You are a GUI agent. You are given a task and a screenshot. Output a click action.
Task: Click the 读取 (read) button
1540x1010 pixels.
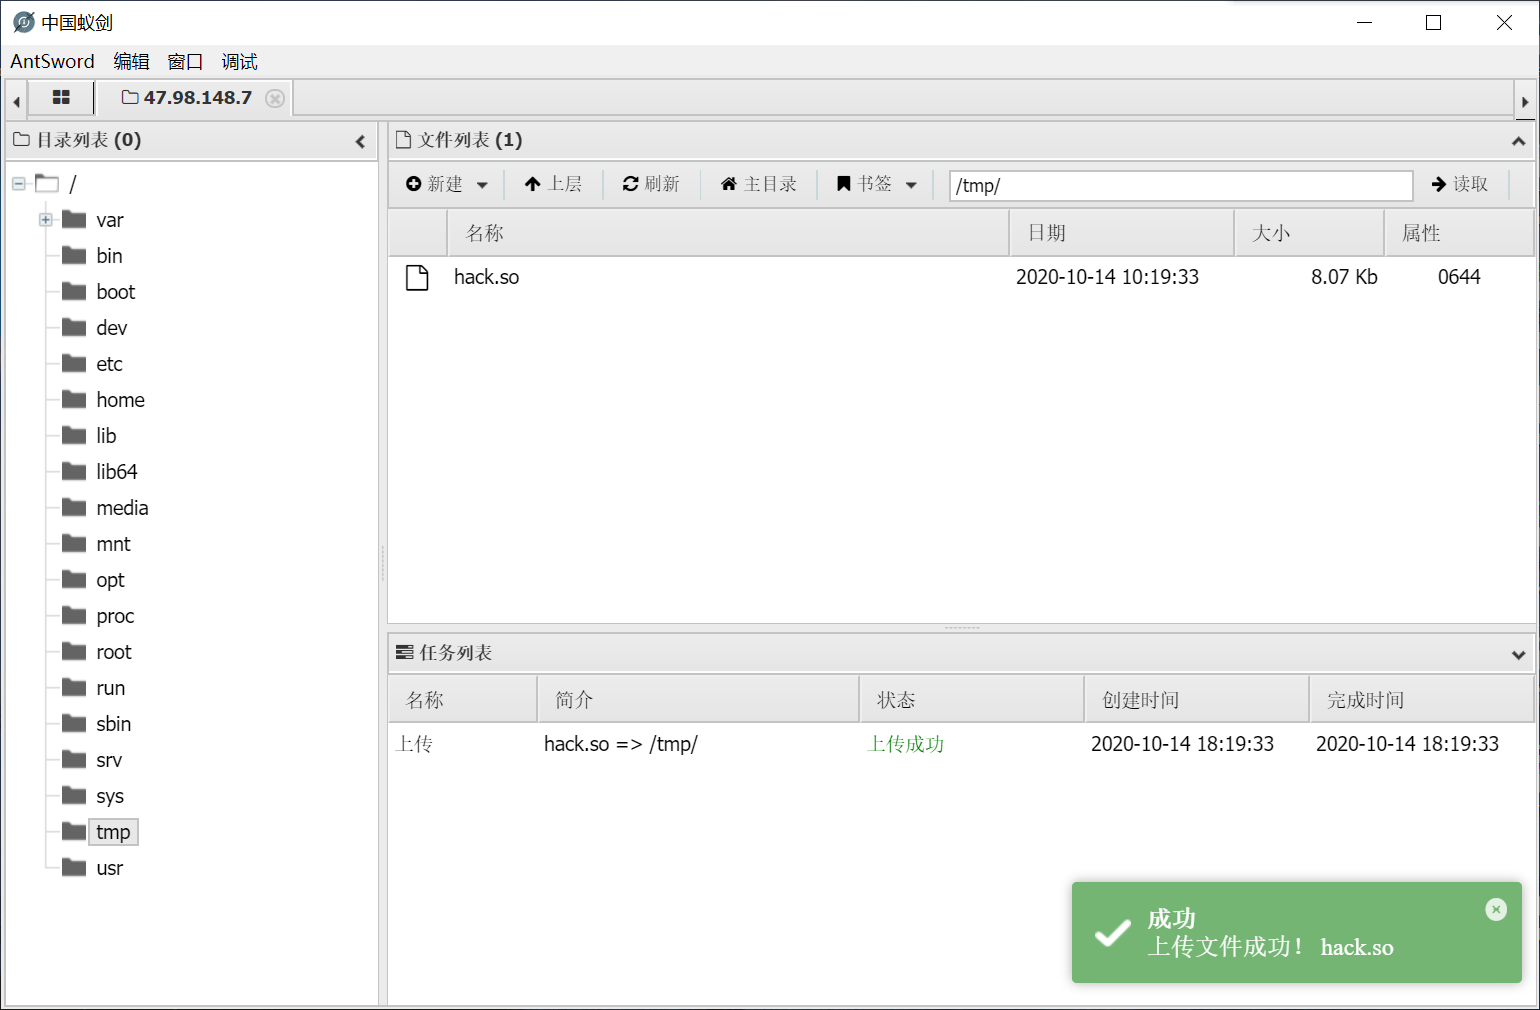pyautogui.click(x=1460, y=184)
